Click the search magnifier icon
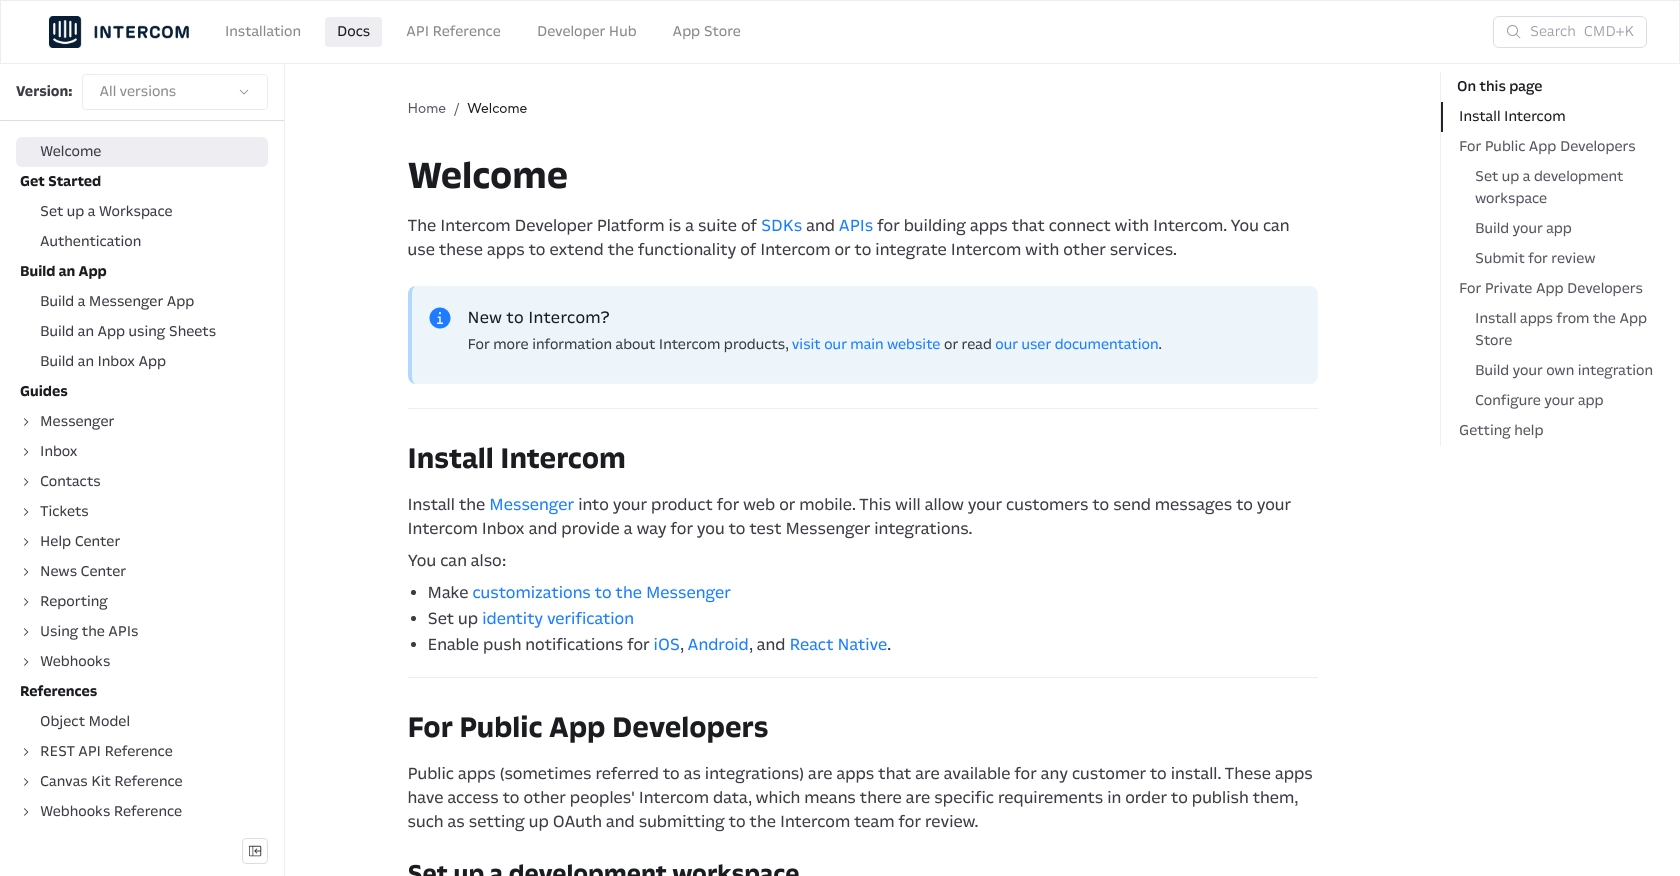Viewport: 1680px width, 876px height. [x=1513, y=32]
